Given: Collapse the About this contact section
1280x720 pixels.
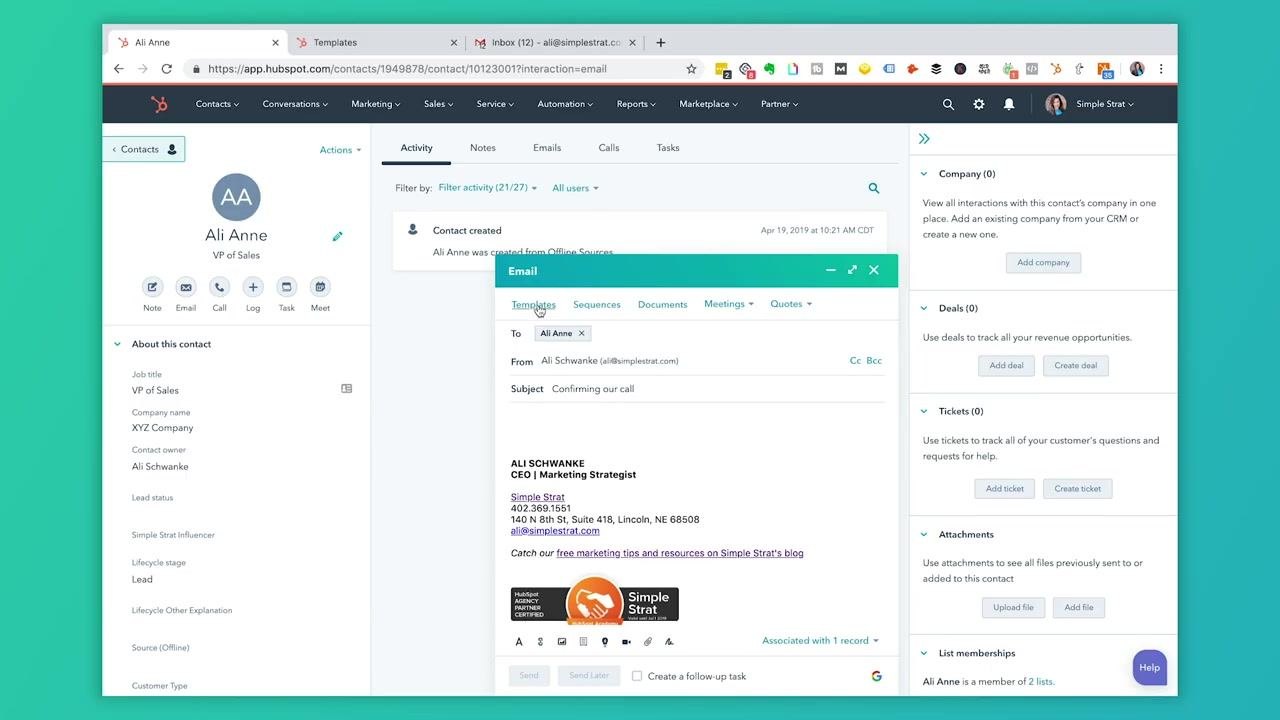Looking at the screenshot, I should 117,344.
